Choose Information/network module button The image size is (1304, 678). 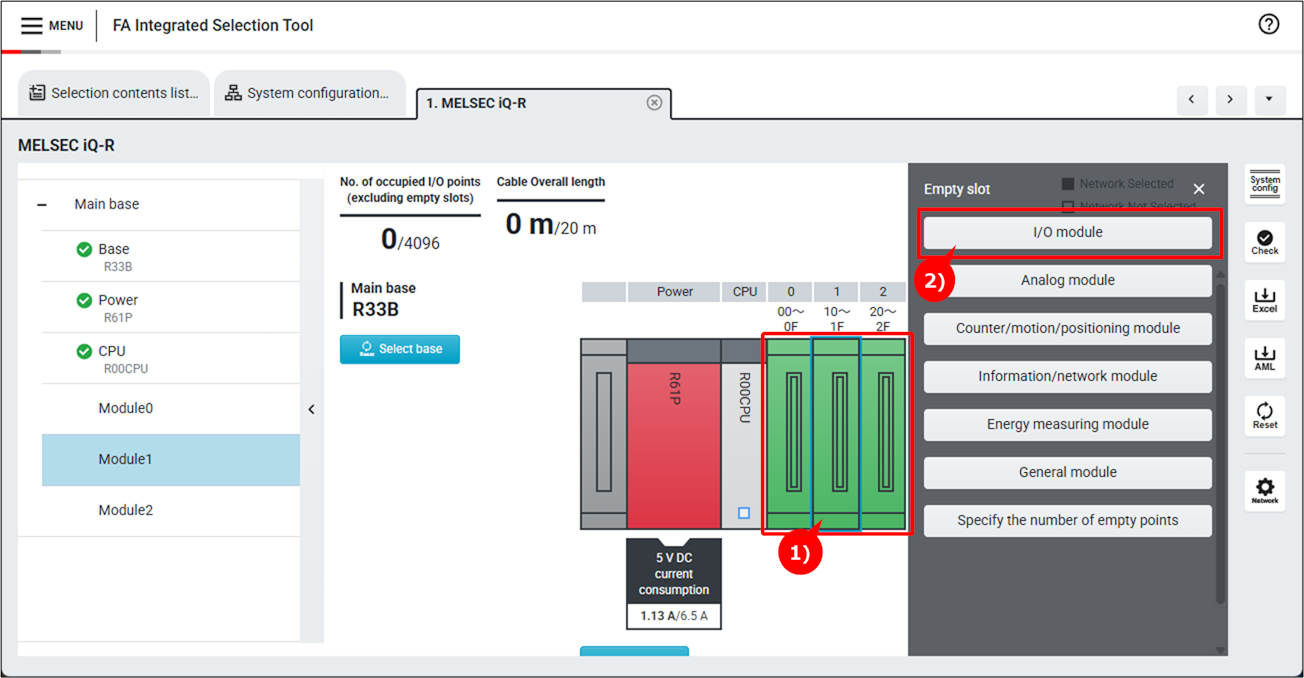(1068, 376)
